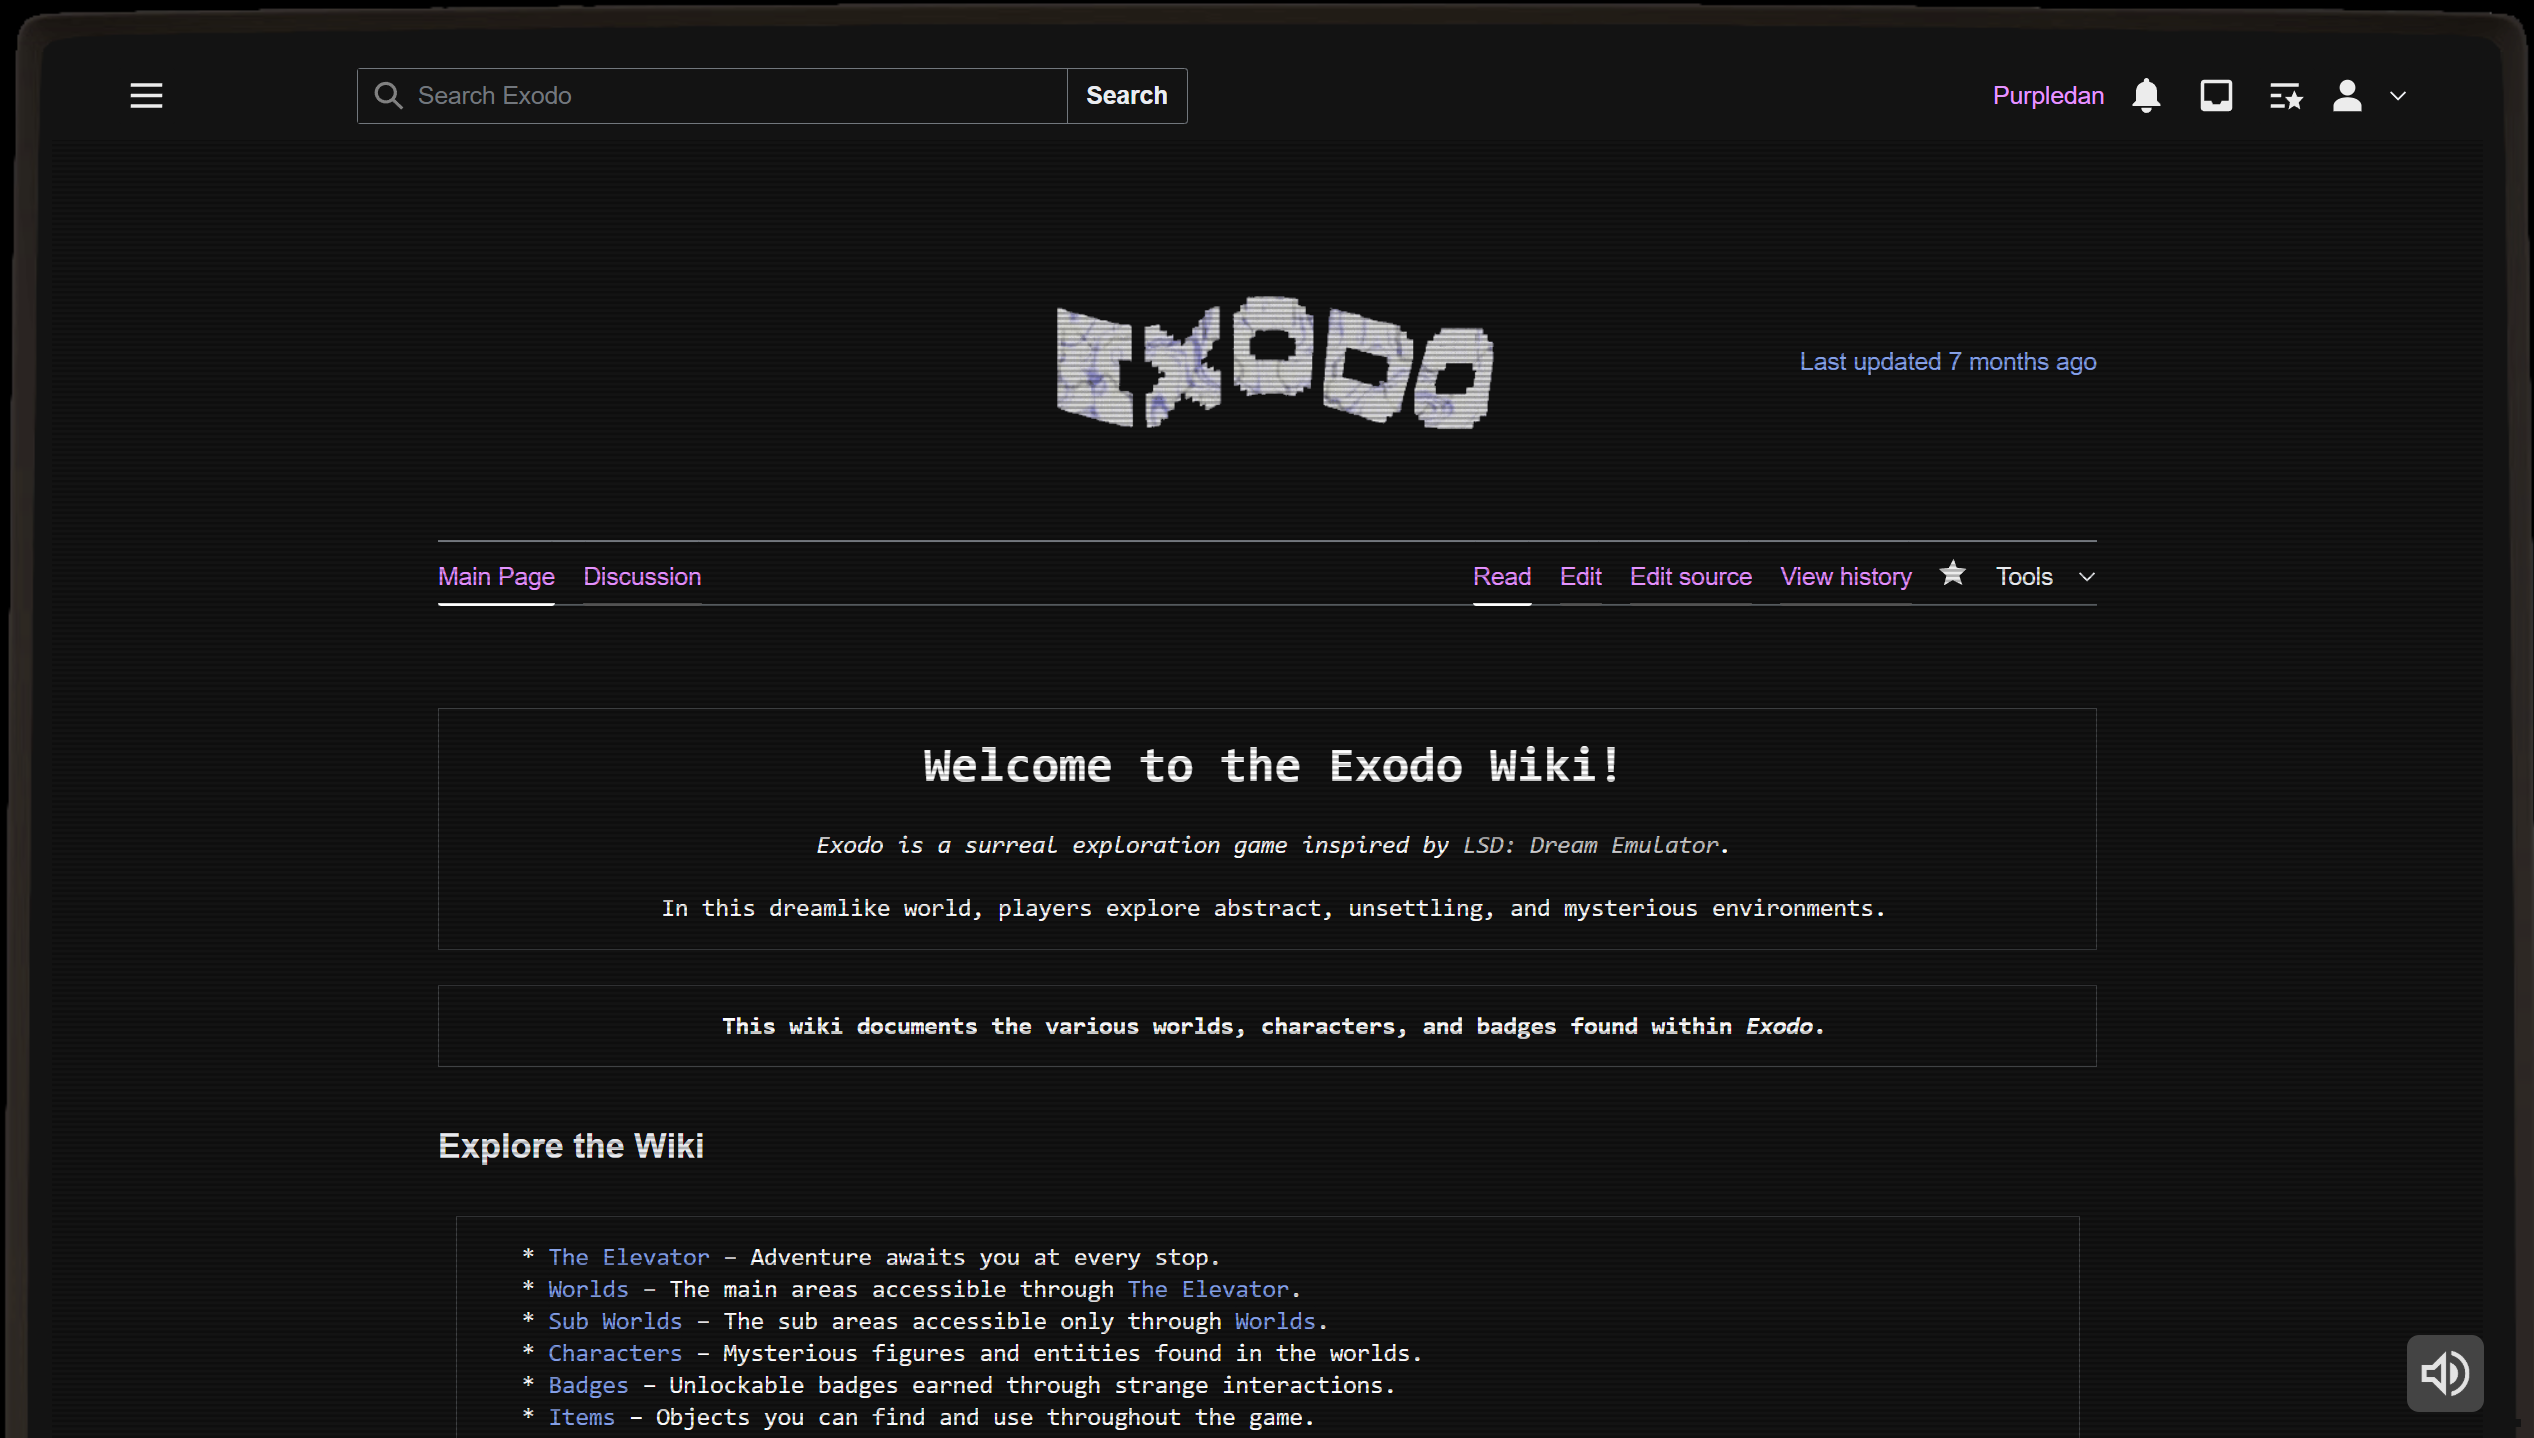Open the Discussion tab
This screenshot has height=1438, width=2534.
coord(642,577)
